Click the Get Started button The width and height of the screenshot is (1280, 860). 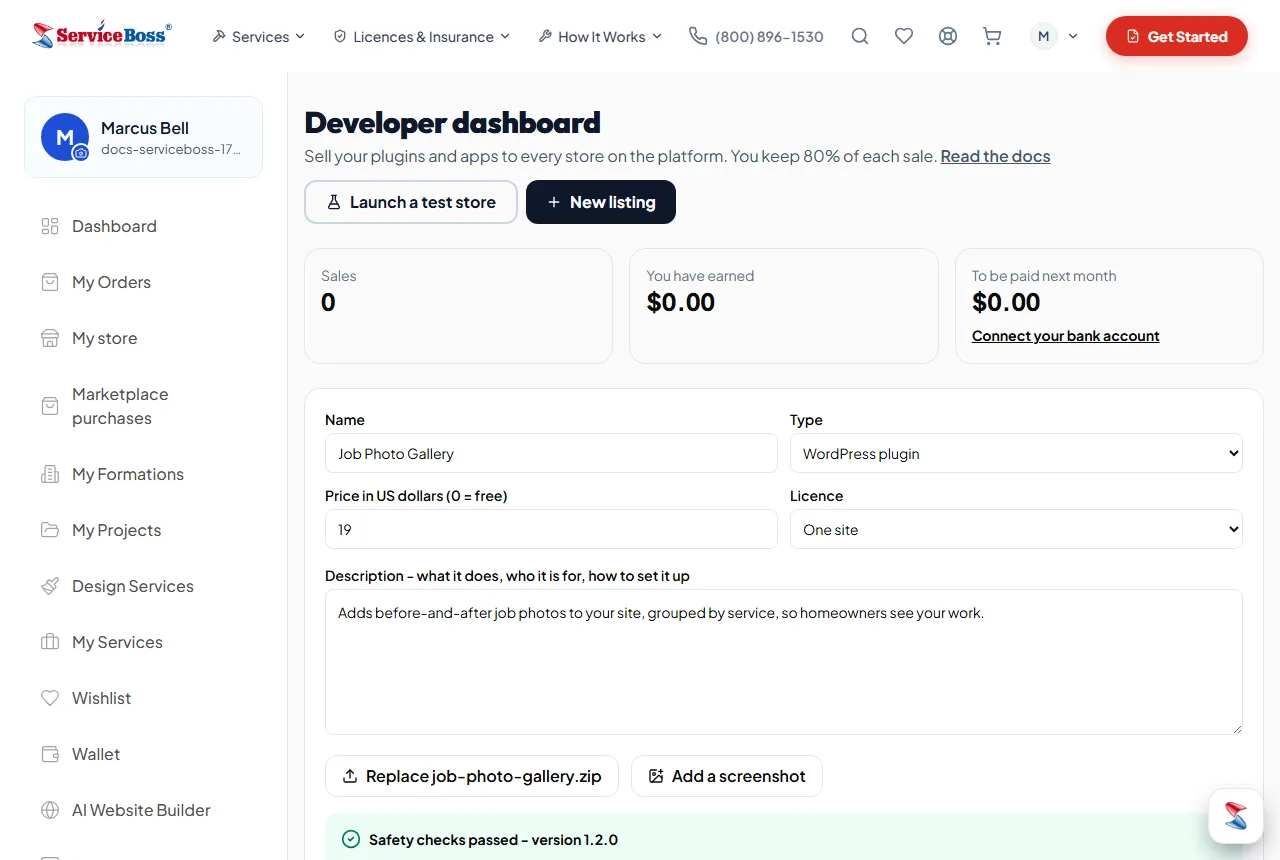click(x=1177, y=36)
